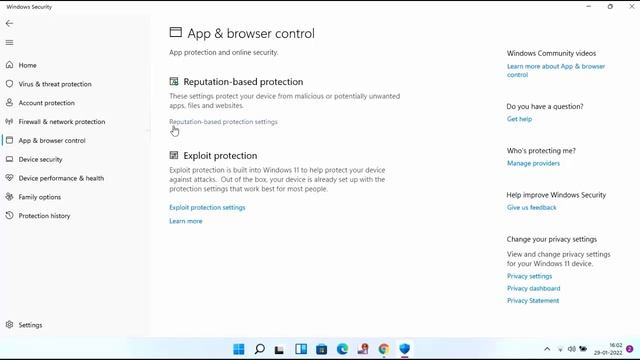The image size is (640, 360).
Task: Select App & browser control in the sidebar
Action: 52,140
